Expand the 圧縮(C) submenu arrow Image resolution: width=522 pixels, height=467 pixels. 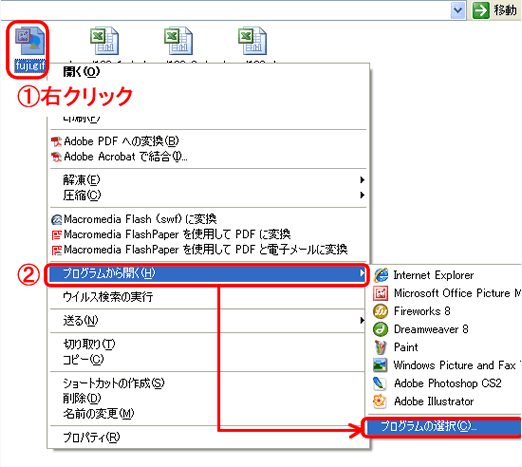point(362,195)
